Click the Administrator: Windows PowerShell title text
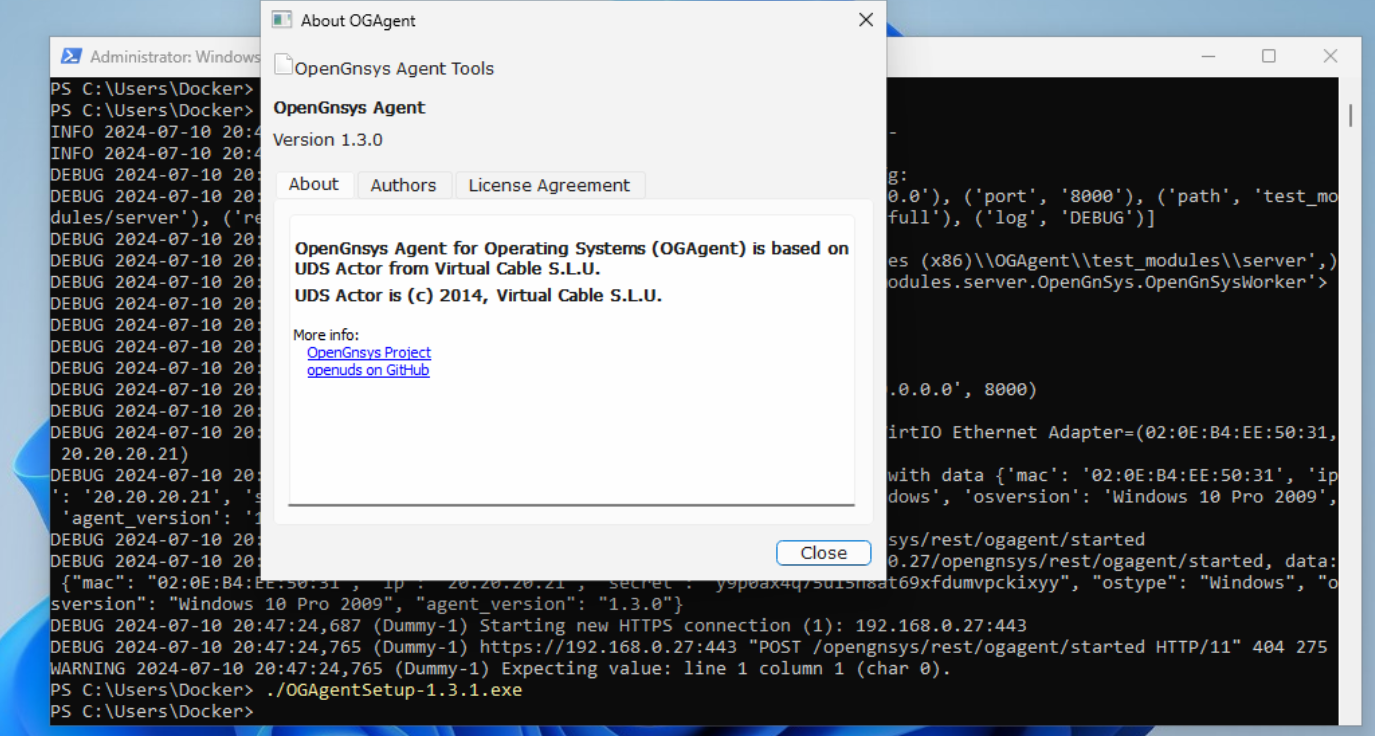 (x=175, y=57)
